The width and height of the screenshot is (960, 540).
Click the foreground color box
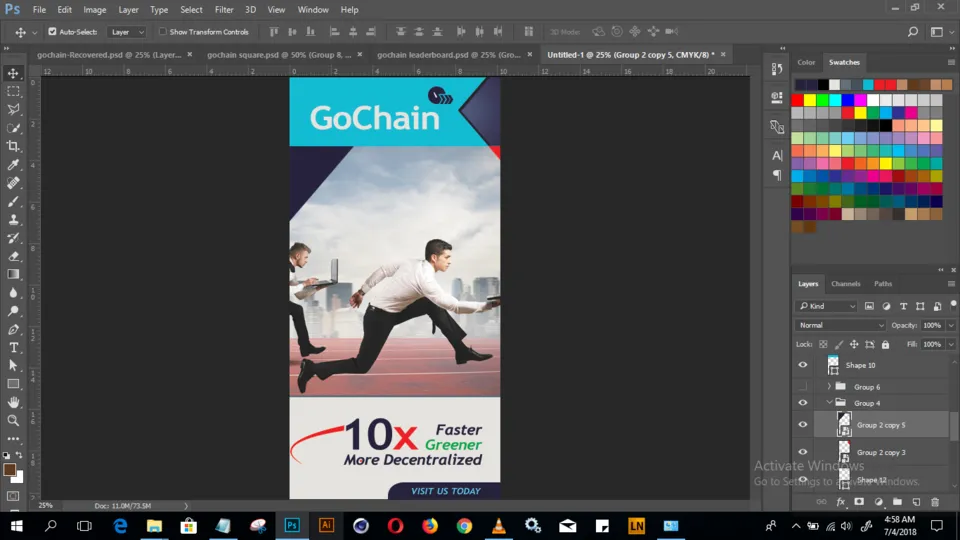pos(9,470)
